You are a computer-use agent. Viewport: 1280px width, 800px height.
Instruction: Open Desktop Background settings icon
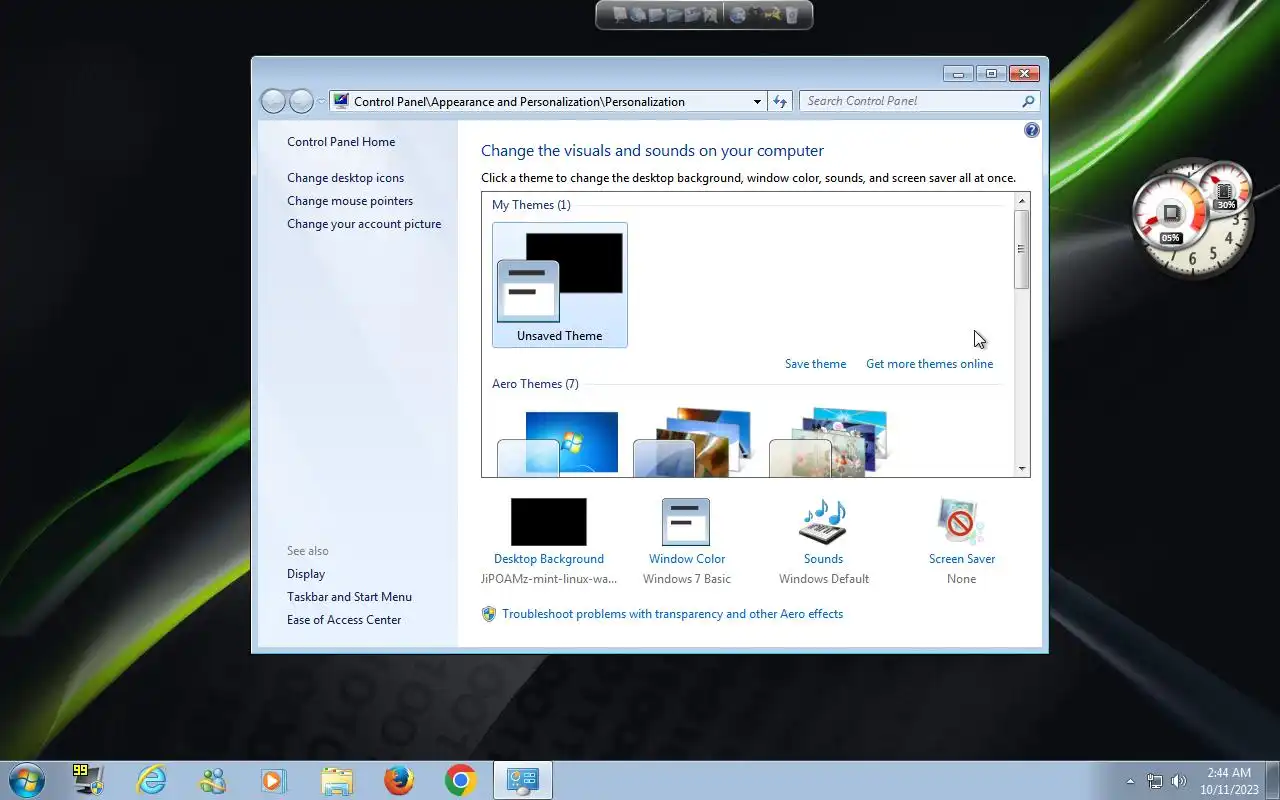point(549,522)
